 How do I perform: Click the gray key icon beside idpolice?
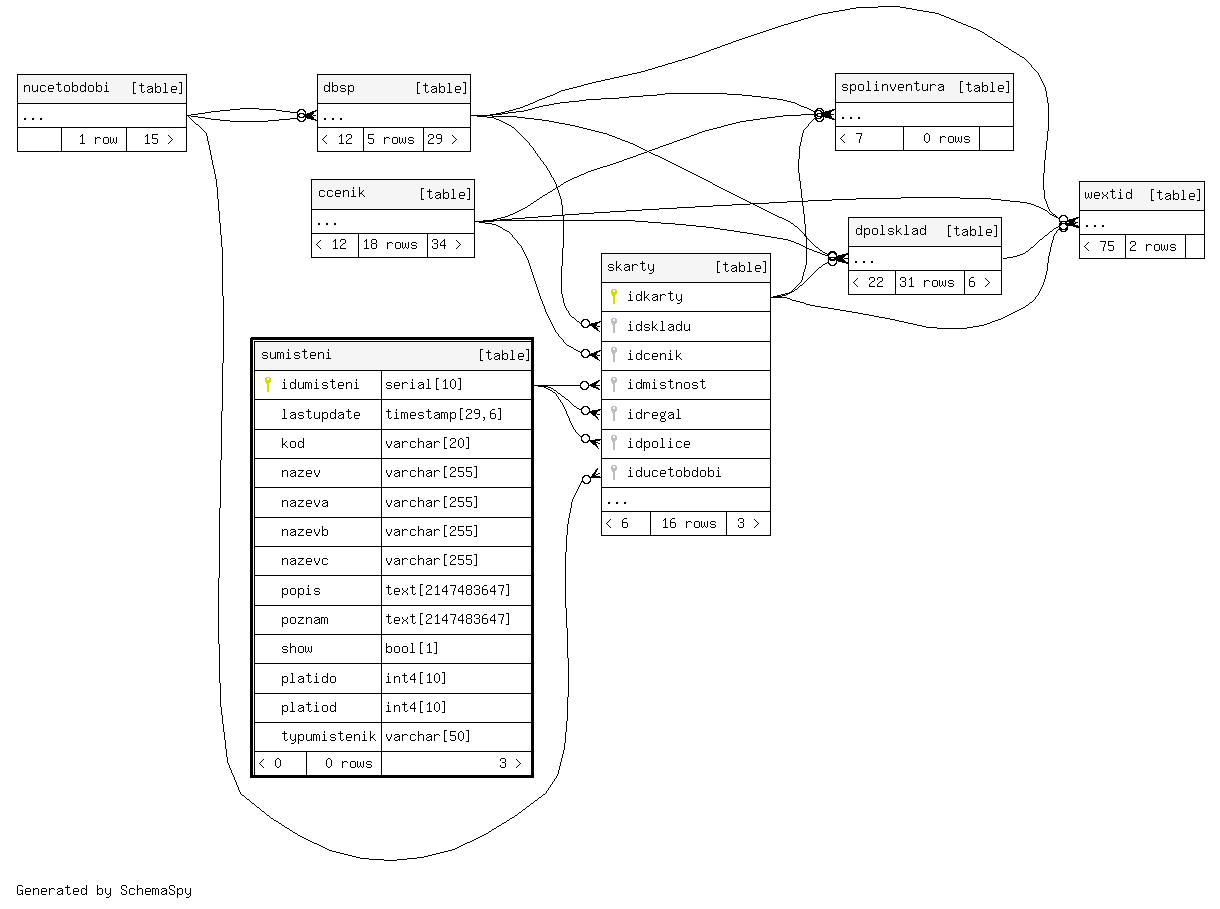(x=614, y=443)
